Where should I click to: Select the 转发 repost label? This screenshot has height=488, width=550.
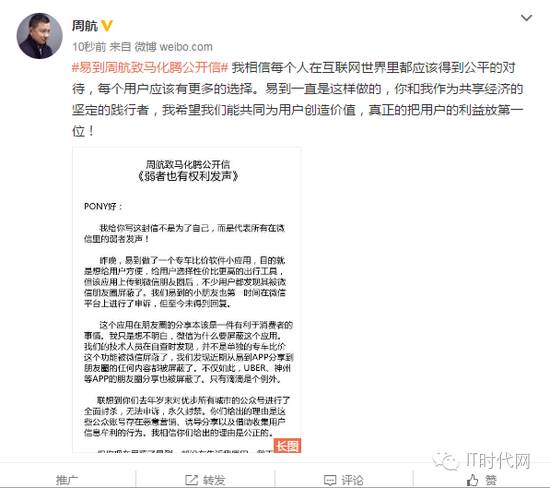214,480
